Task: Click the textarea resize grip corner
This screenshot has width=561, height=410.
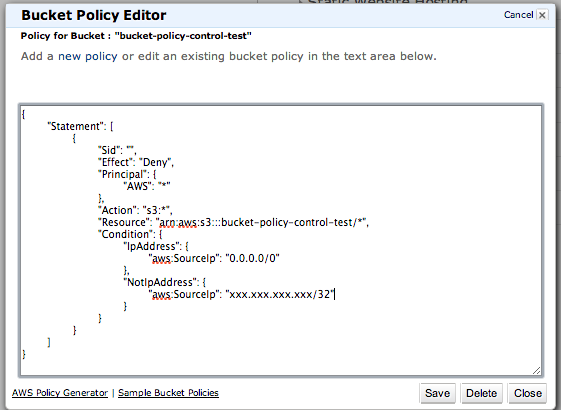Action: (x=536, y=371)
